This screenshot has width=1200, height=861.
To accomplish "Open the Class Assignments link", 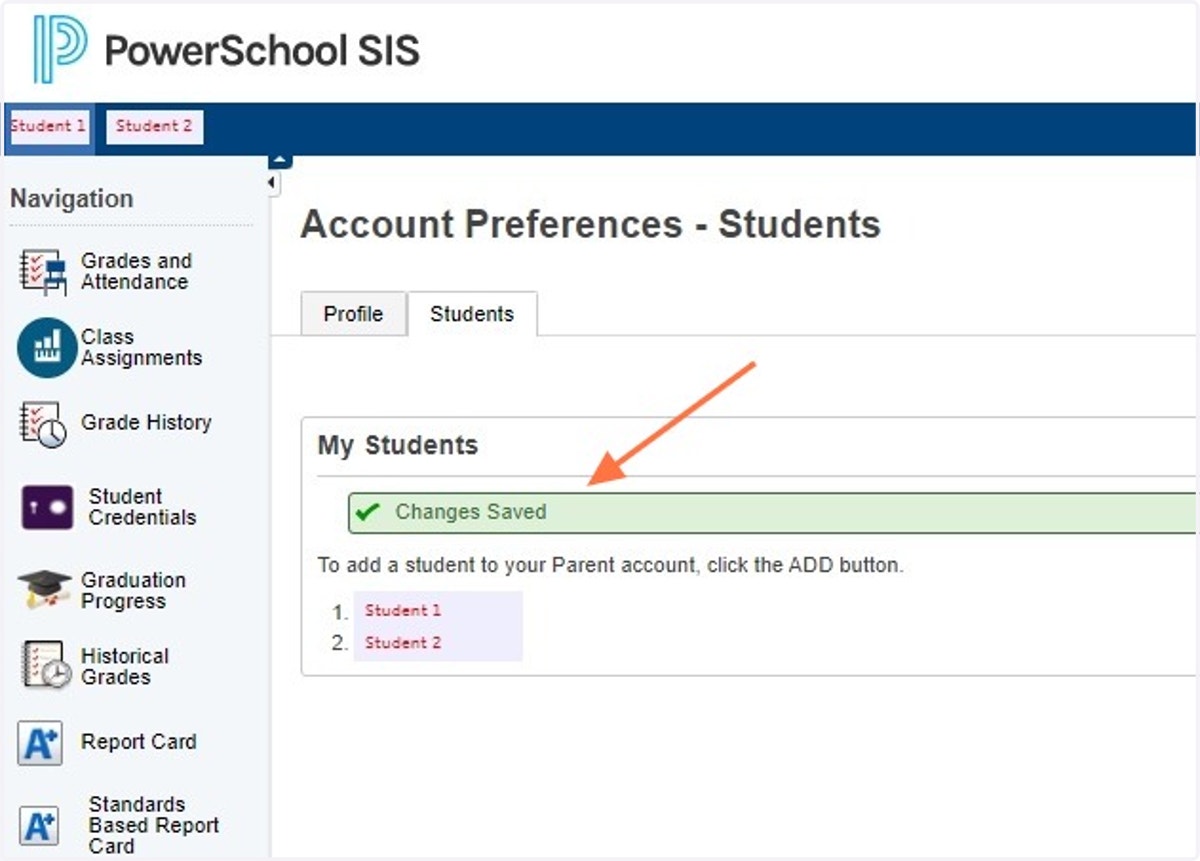I will click(x=141, y=347).
